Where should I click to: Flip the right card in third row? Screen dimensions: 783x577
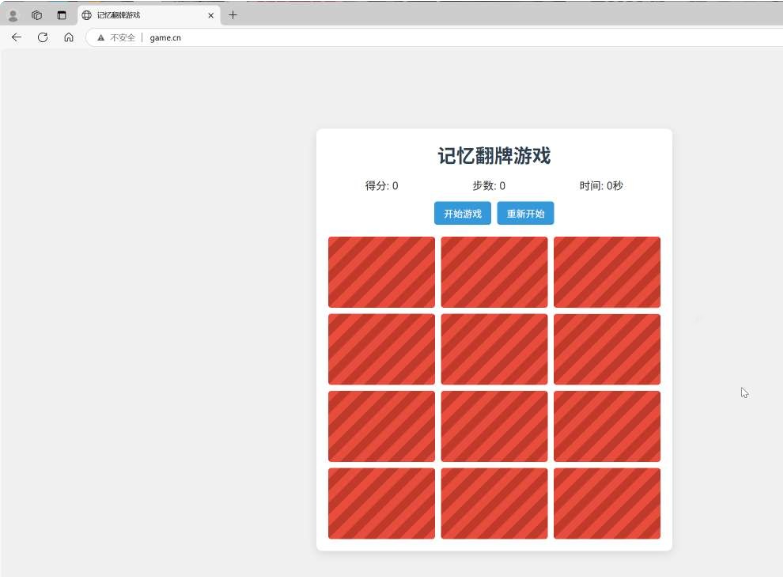(x=607, y=426)
